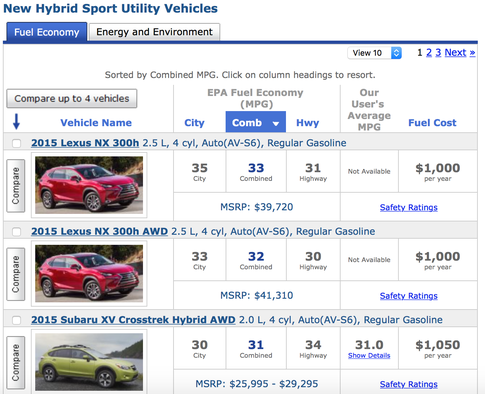Sort by the Fuel Cost heading

click(x=432, y=123)
